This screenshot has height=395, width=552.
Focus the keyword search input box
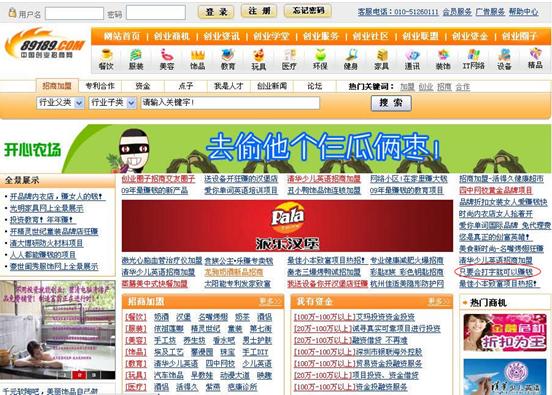click(230, 103)
